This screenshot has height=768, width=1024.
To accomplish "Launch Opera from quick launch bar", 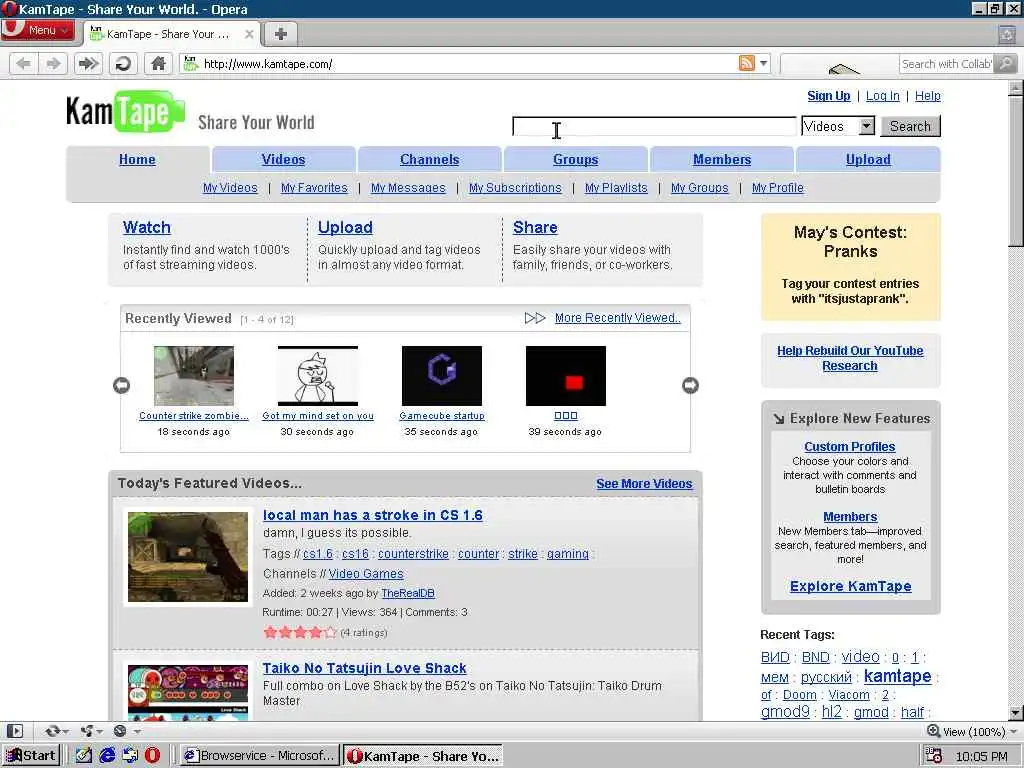I will click(152, 756).
